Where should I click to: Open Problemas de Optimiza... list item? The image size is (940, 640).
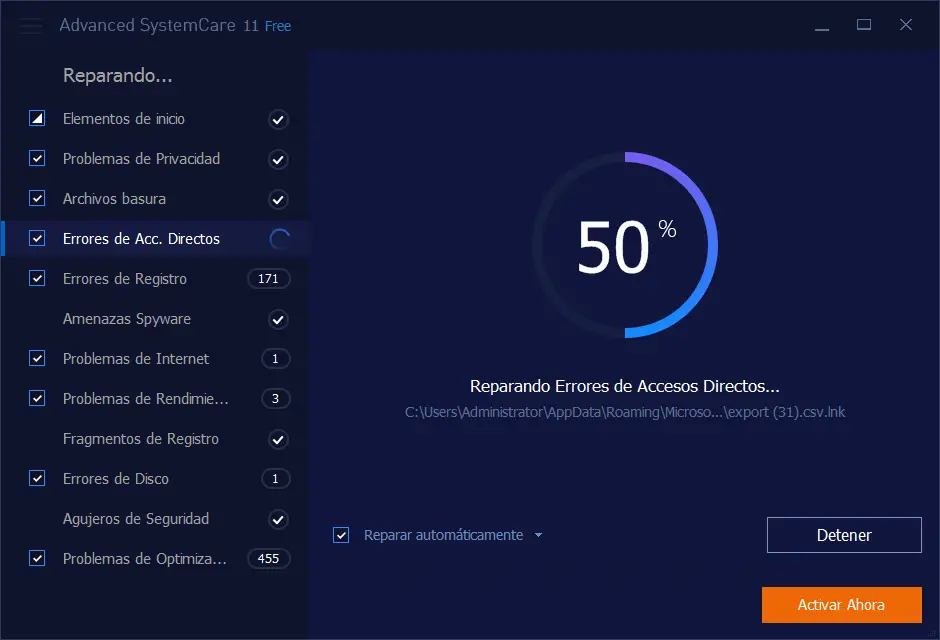tap(155, 559)
